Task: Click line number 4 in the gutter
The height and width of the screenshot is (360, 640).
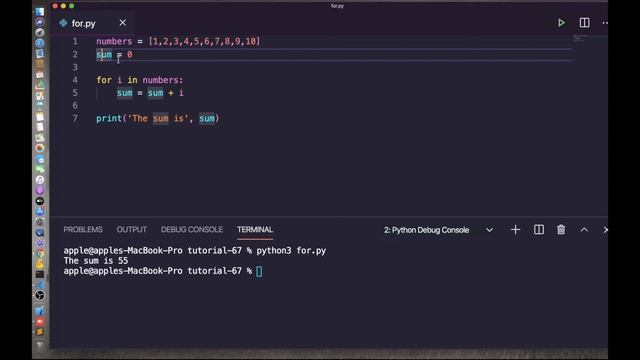Action: pos(75,80)
